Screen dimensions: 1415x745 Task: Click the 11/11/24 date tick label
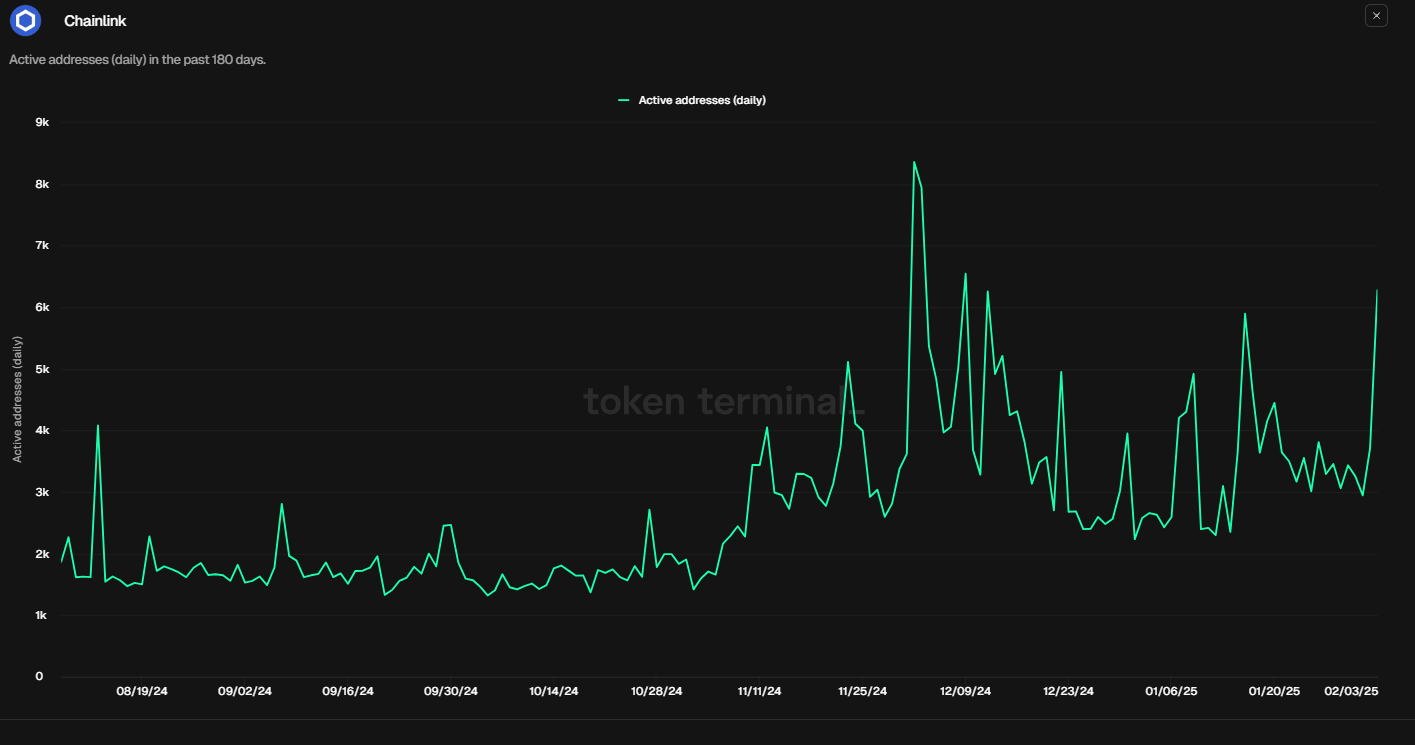760,691
